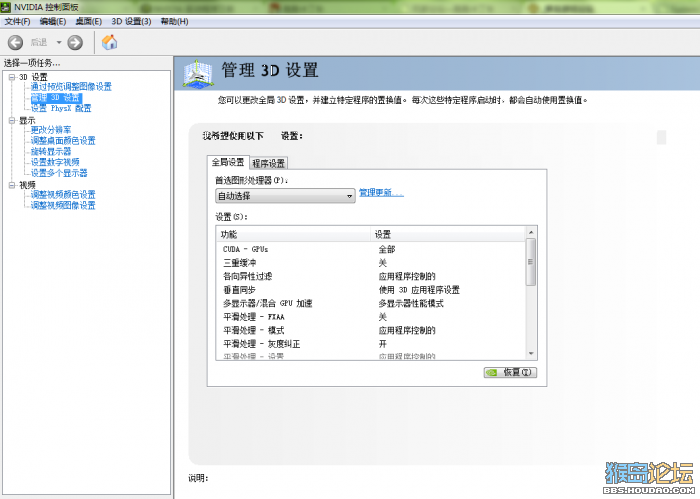Select the 各向异性过滤 setting row
This screenshot has height=499, width=700.
pyautogui.click(x=371, y=276)
